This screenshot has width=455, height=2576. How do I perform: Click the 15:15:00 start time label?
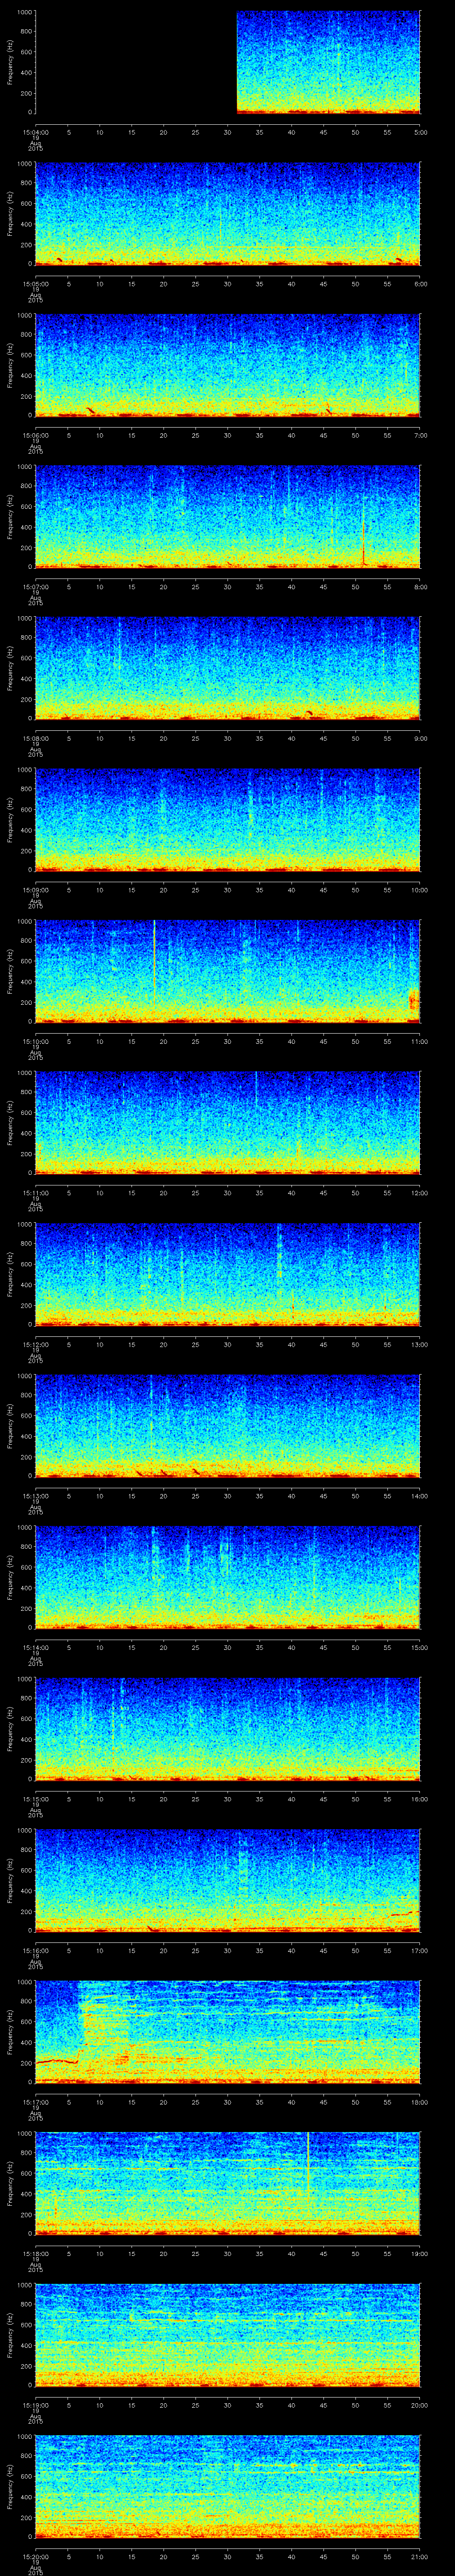35,1799
